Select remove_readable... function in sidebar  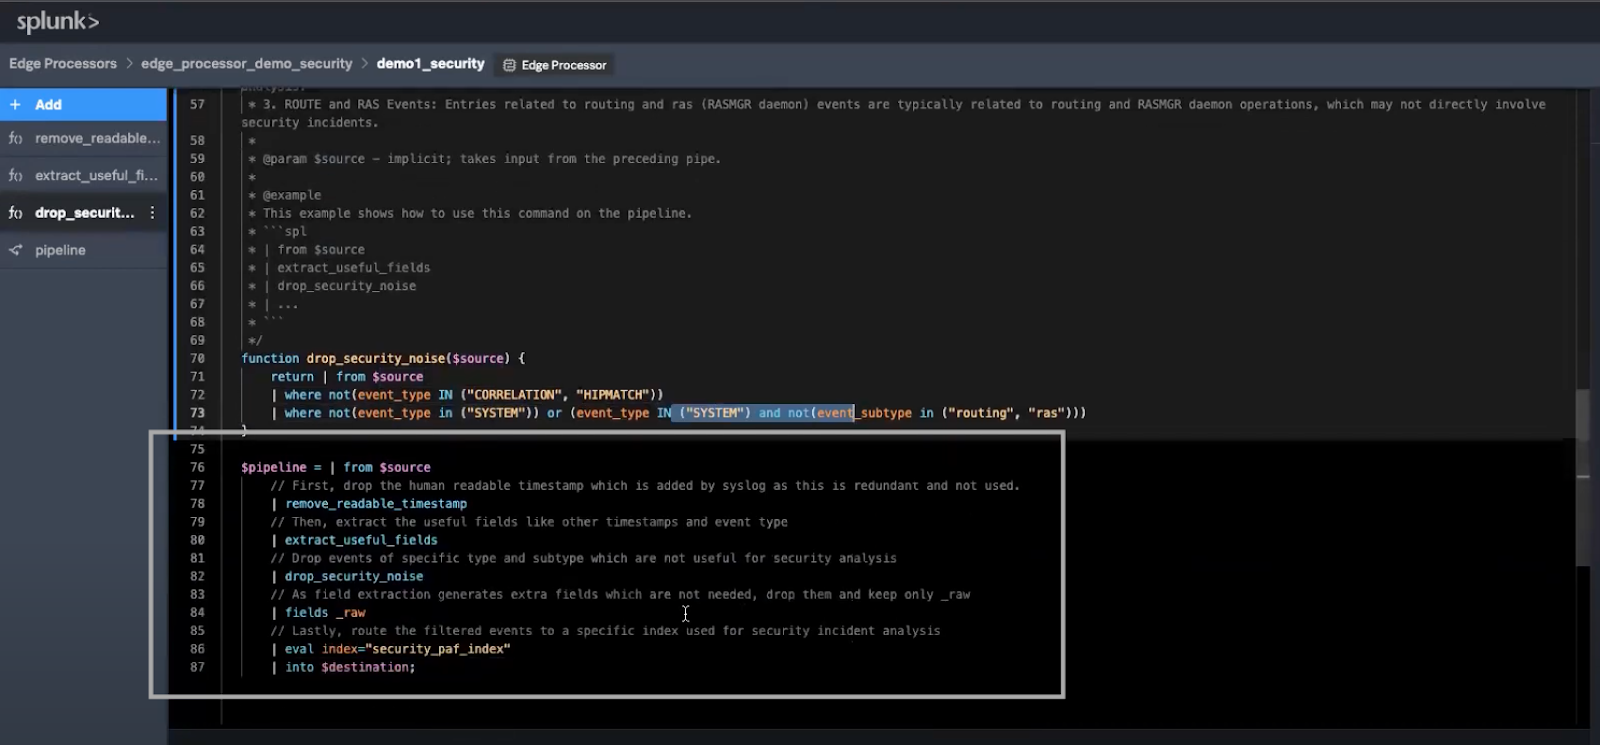click(x=83, y=138)
